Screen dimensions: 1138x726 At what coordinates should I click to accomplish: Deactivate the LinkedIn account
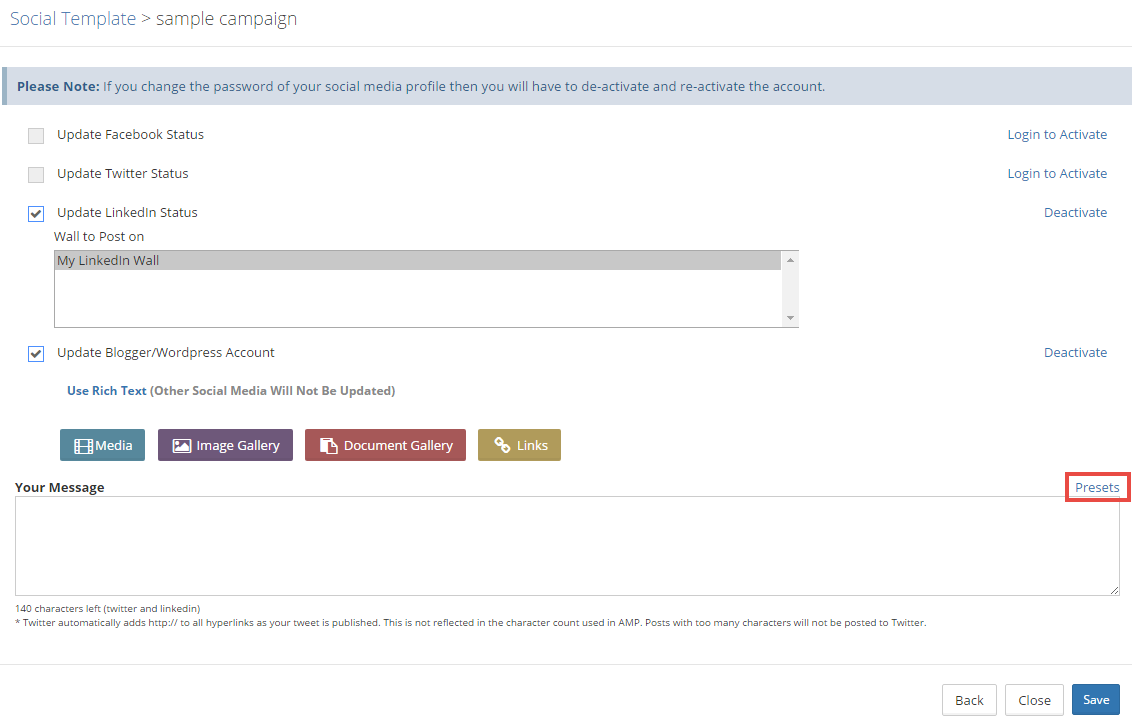(x=1075, y=213)
